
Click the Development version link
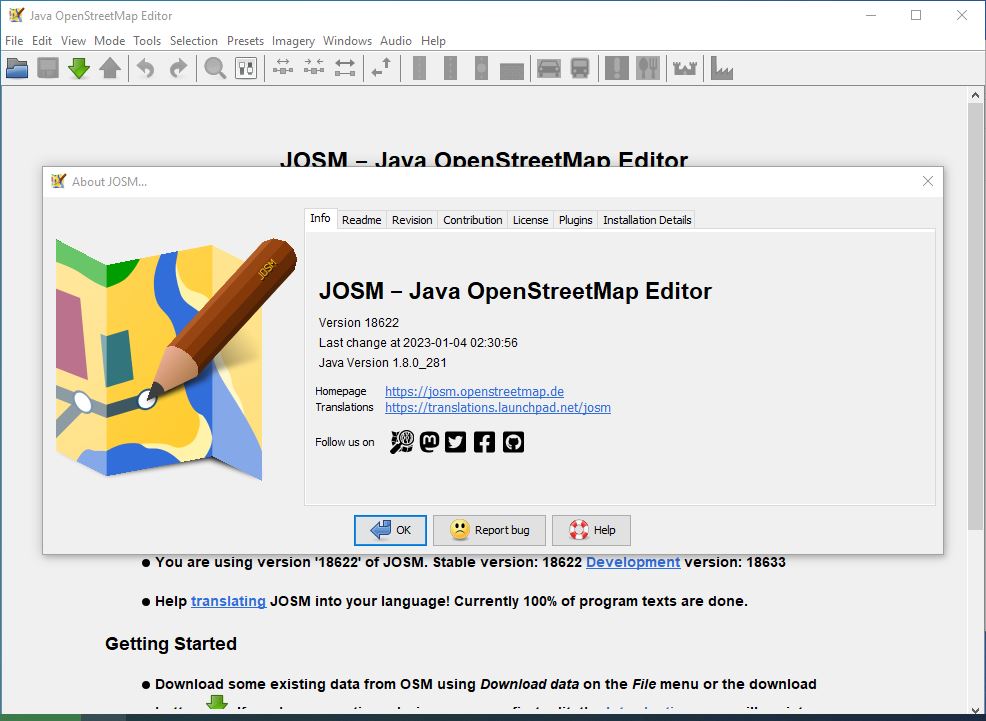(633, 562)
